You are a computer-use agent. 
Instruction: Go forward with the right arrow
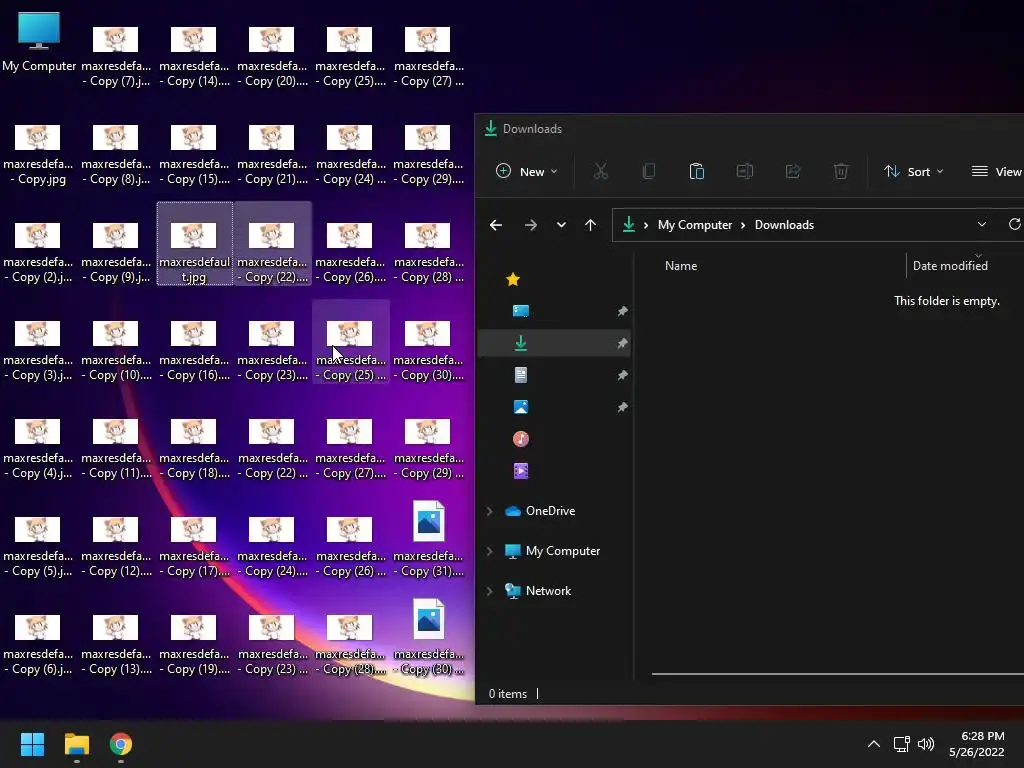[x=530, y=225]
